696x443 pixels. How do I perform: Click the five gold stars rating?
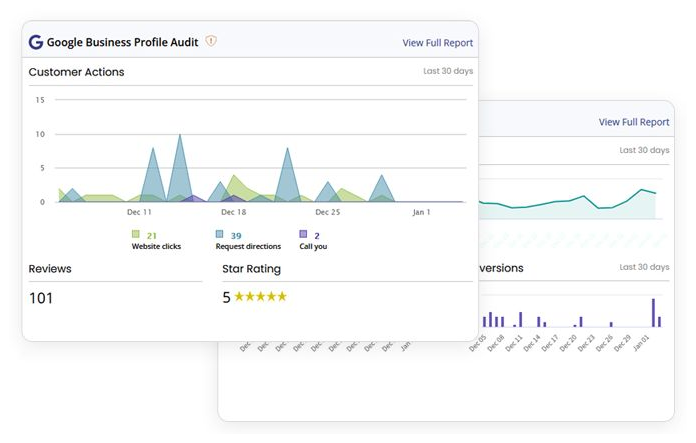coord(261,297)
